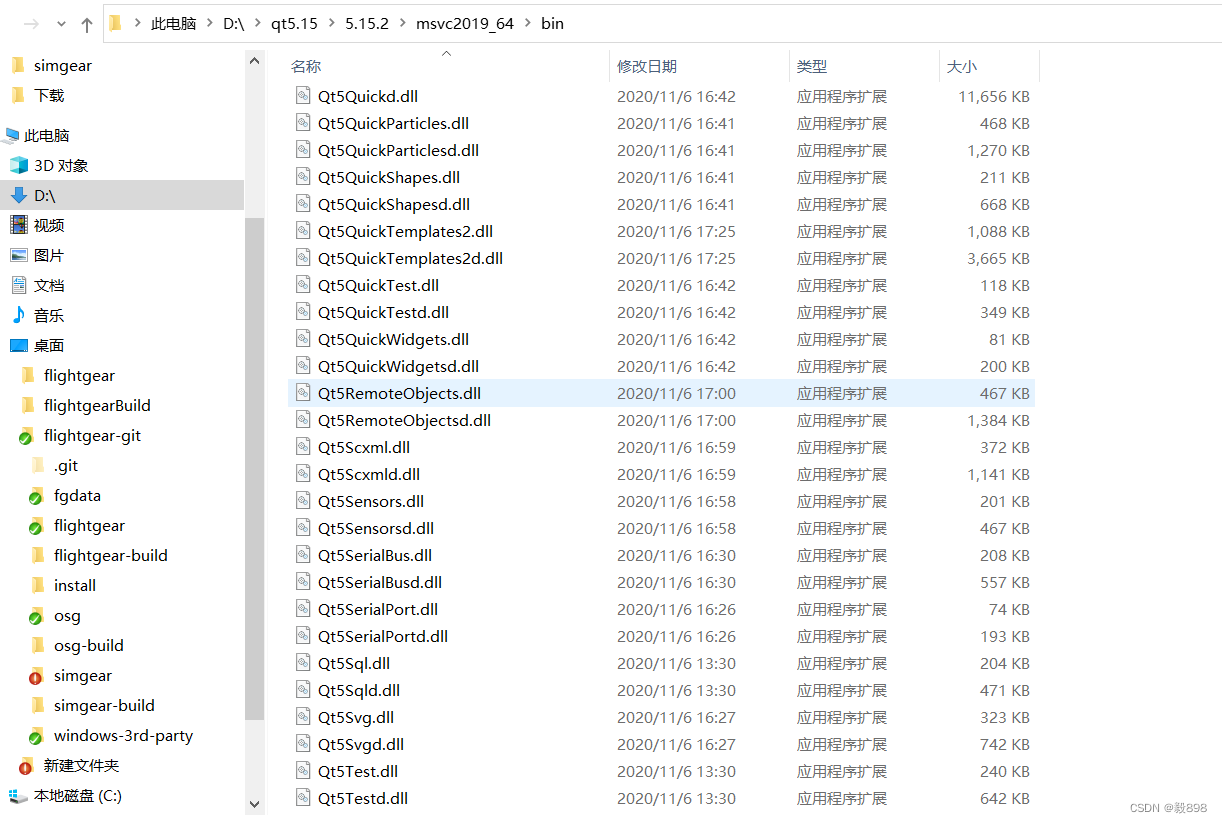Click the D:\ breadcrumb in address bar
Screen dimensions: 1222x823
[x=234, y=23]
